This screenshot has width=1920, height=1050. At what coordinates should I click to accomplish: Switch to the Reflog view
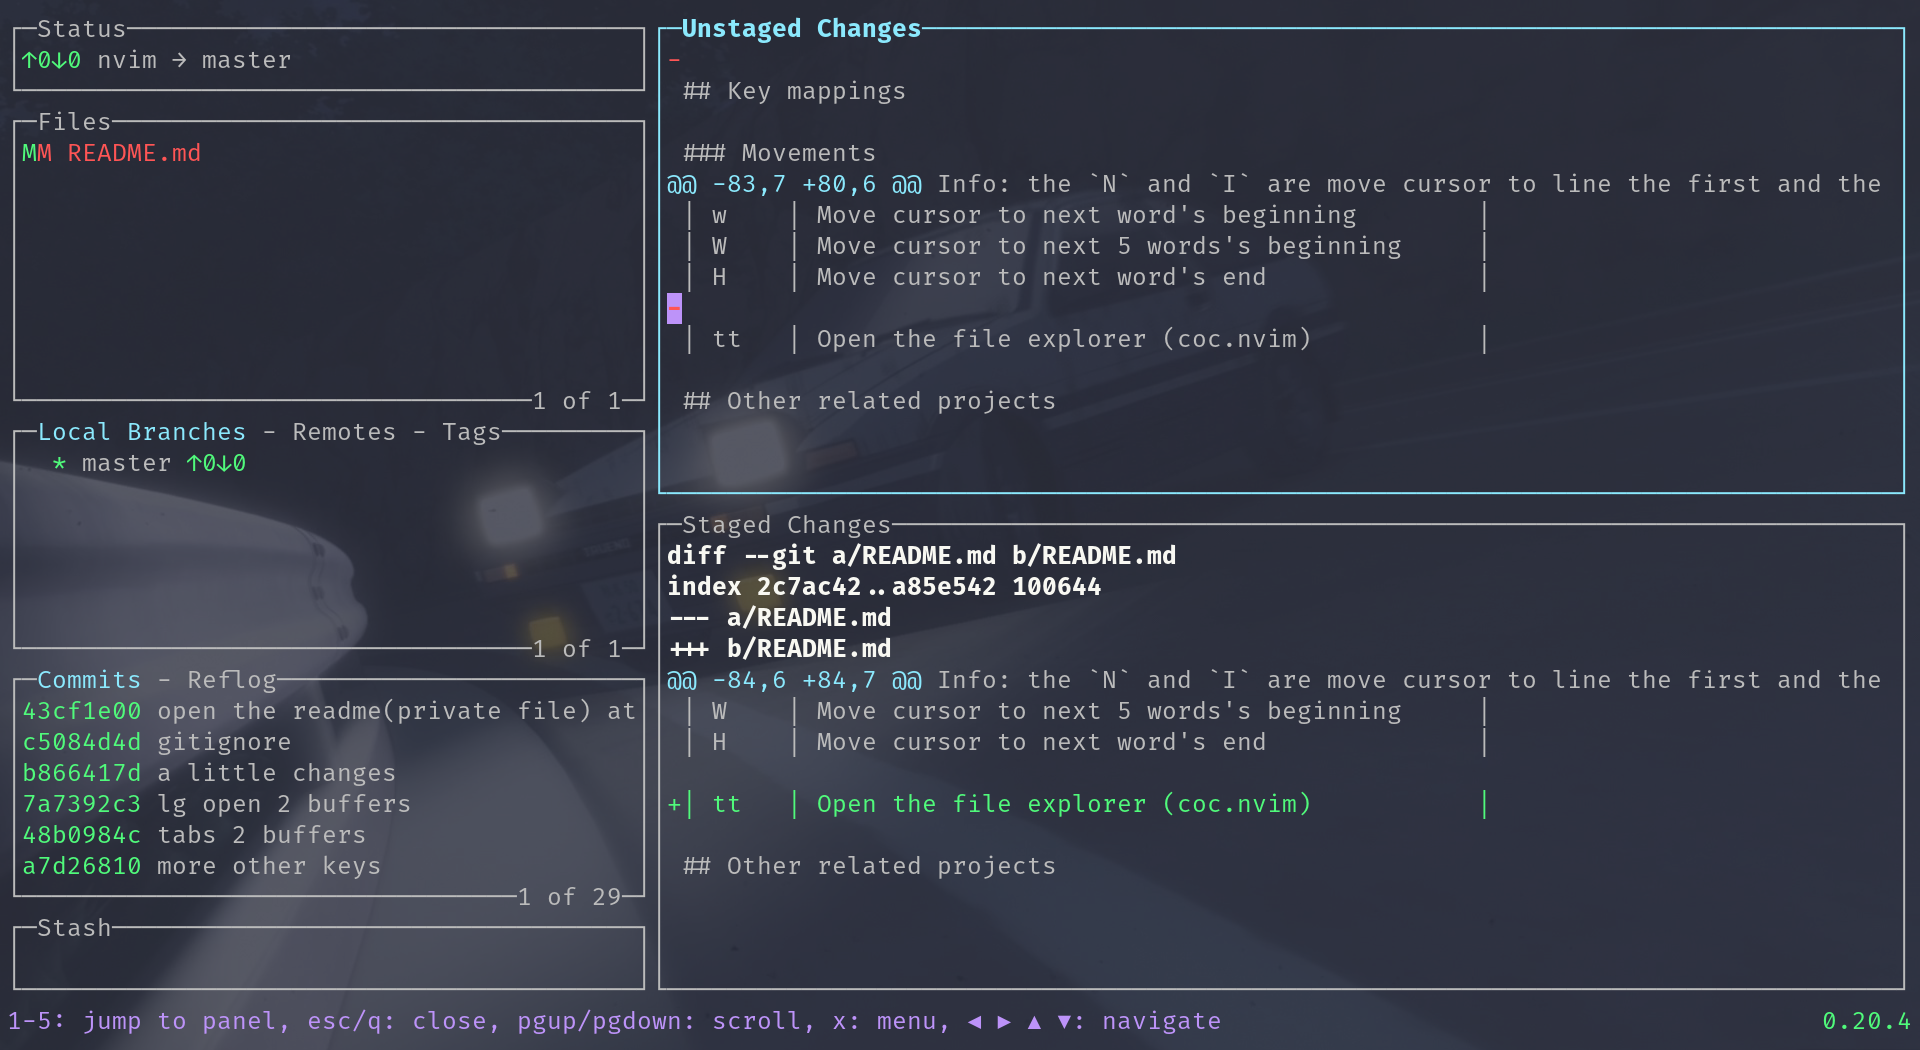(231, 679)
